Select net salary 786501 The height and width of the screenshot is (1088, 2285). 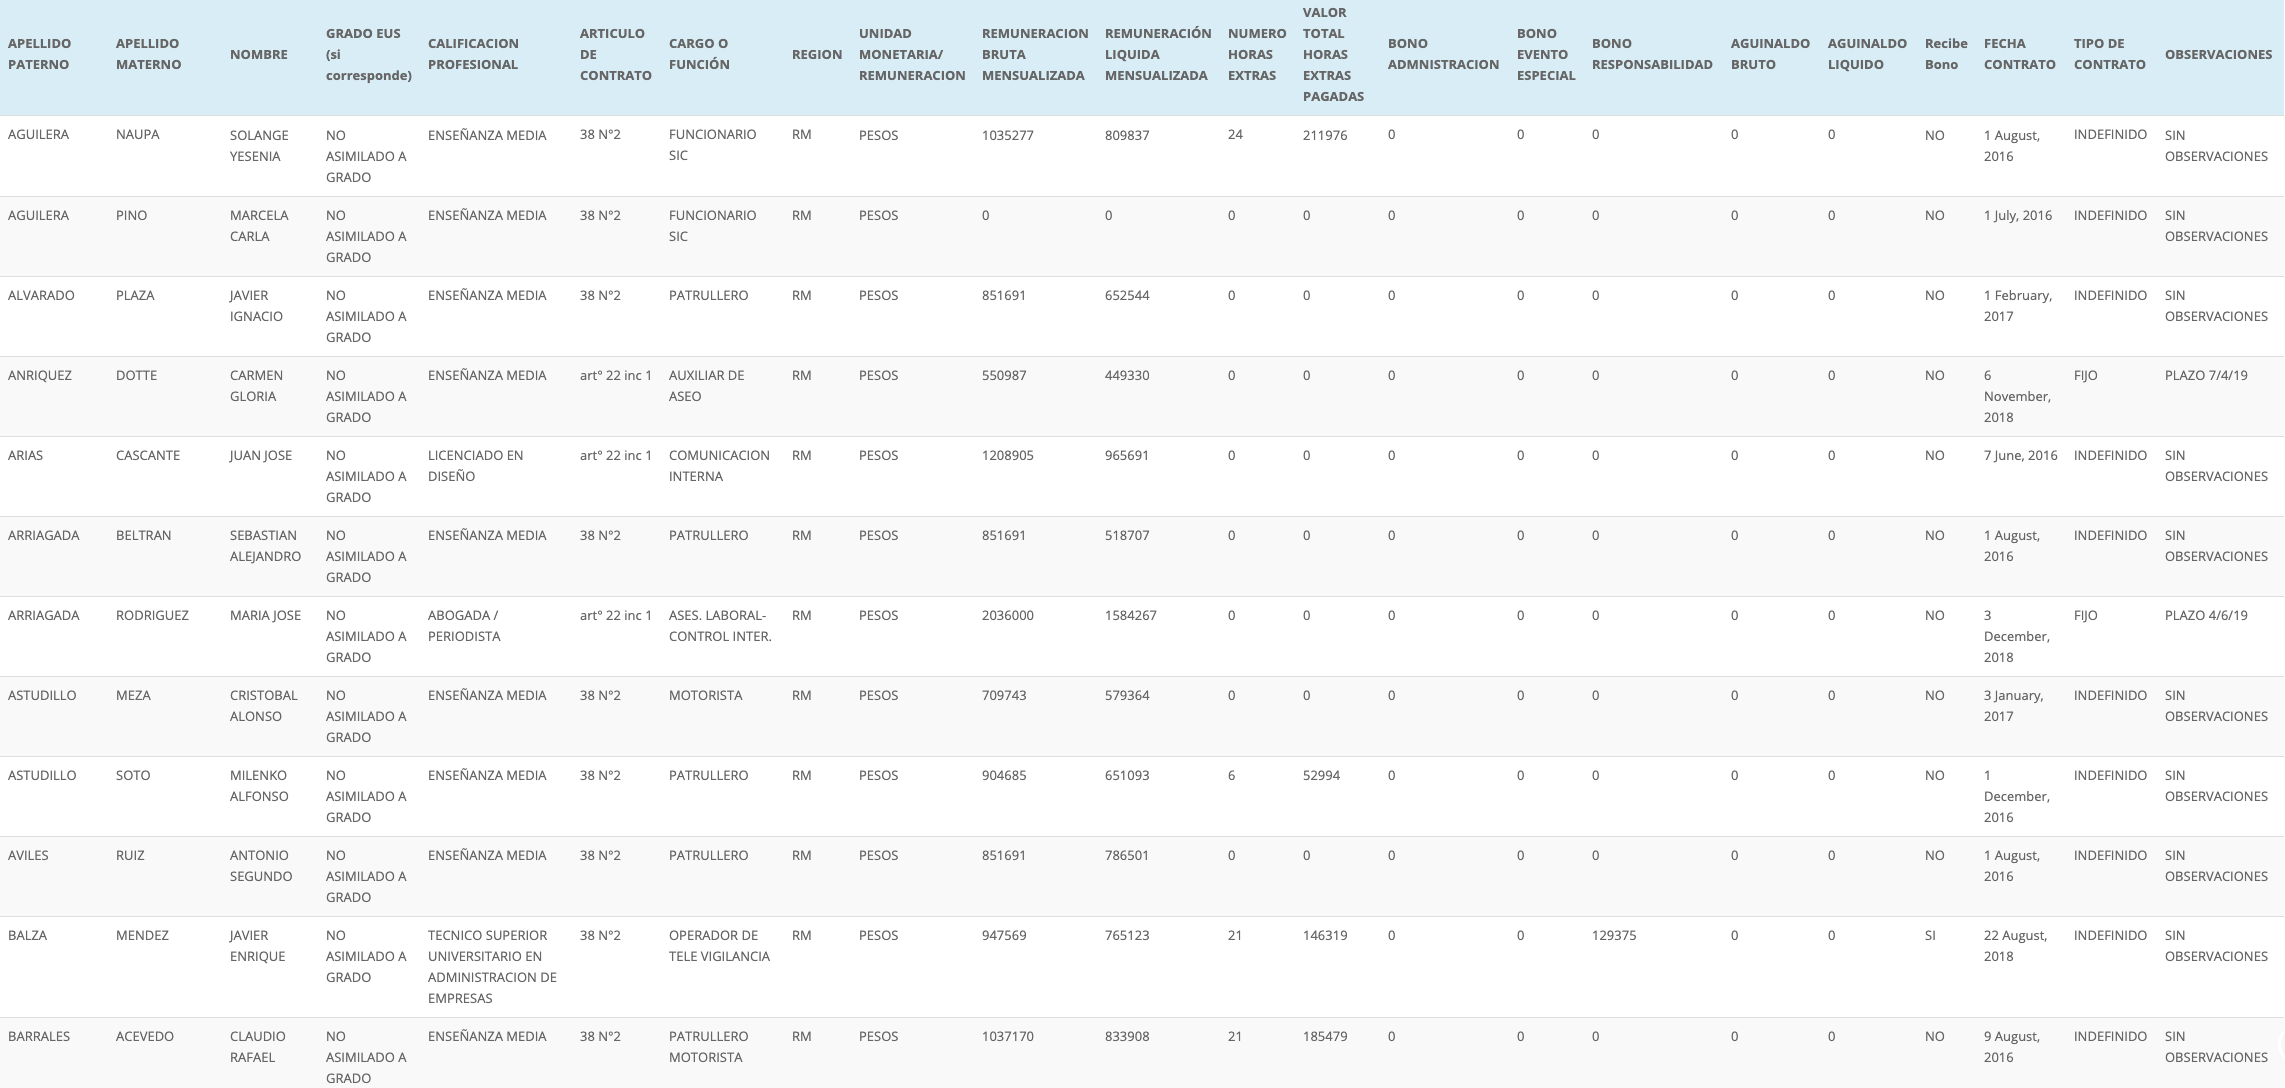(1127, 855)
